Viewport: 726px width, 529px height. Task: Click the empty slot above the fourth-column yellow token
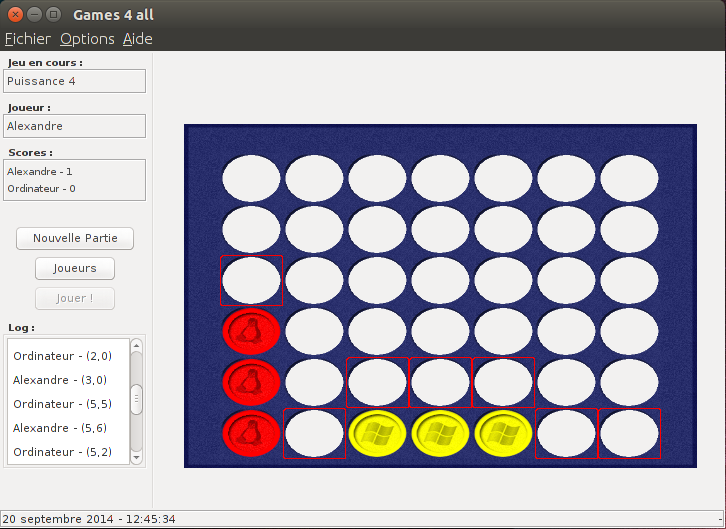click(440, 382)
